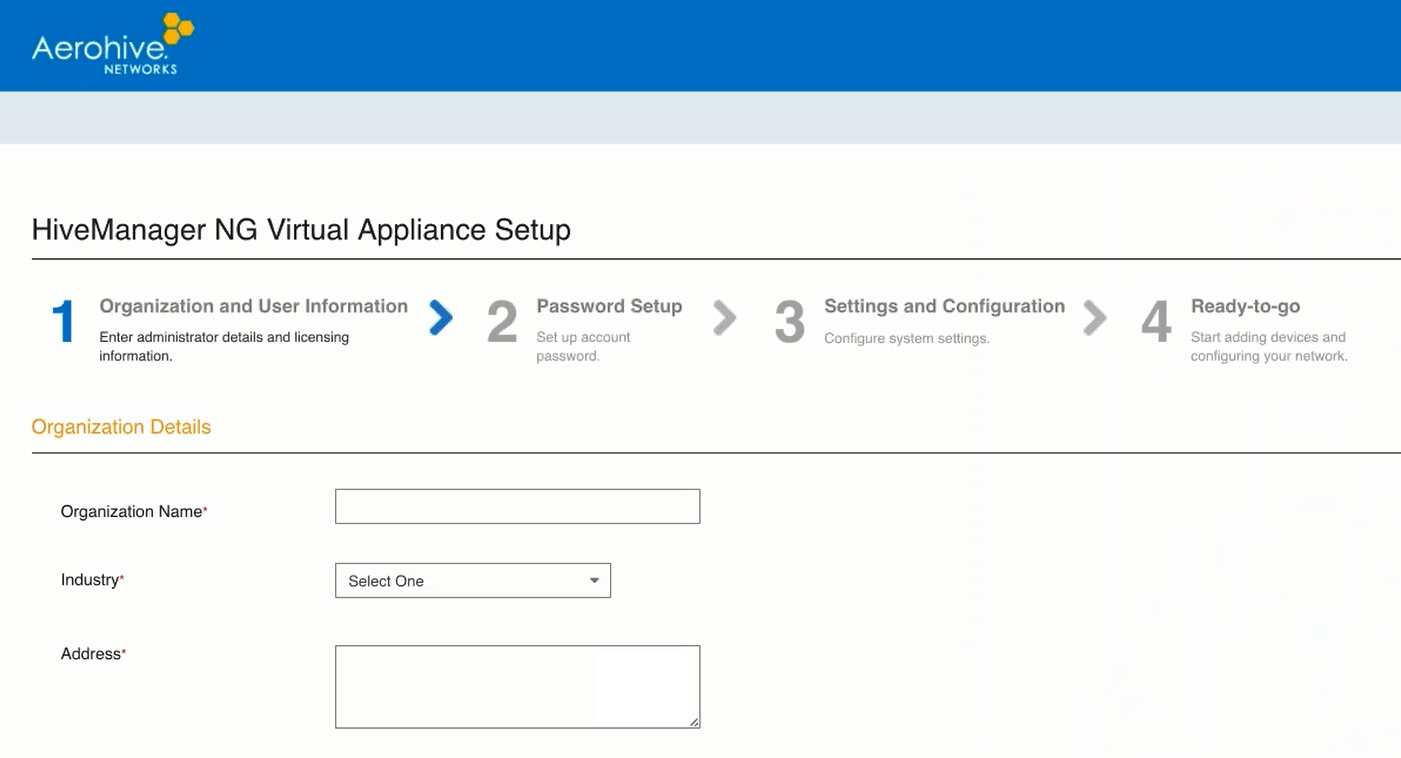Screen dimensions: 1401x758
Task: Click the Address field label
Action: (x=90, y=654)
